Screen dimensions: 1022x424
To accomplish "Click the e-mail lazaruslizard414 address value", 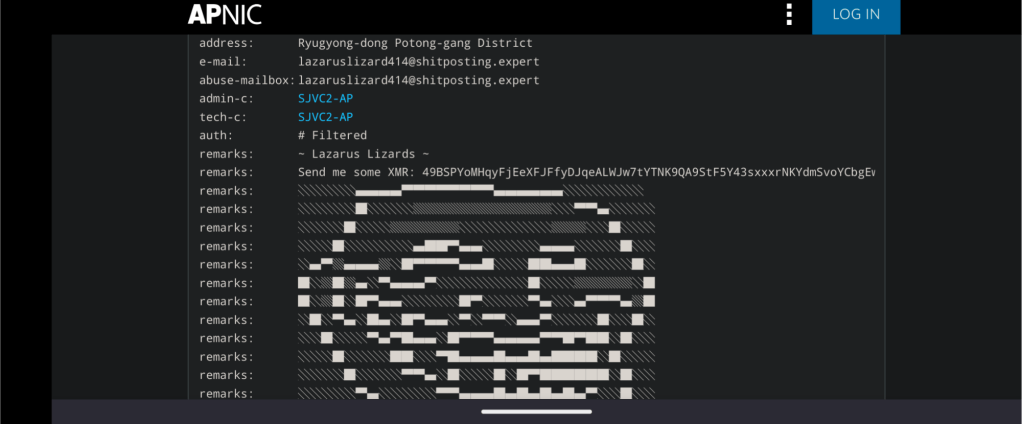I will [418, 62].
